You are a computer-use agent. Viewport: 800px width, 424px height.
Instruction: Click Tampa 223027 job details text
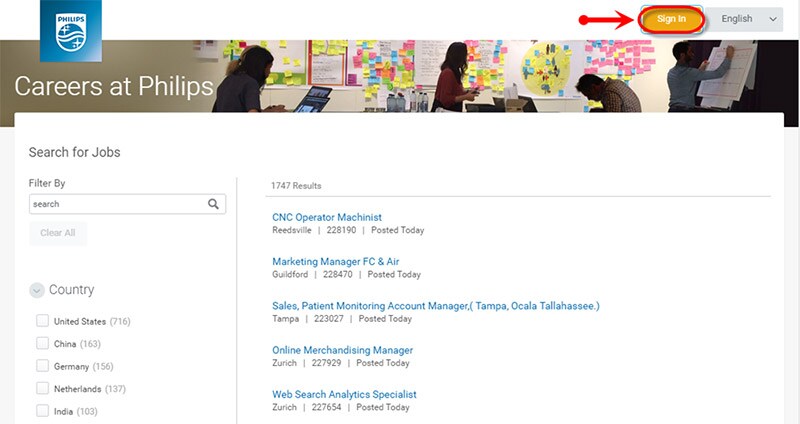tap(342, 319)
